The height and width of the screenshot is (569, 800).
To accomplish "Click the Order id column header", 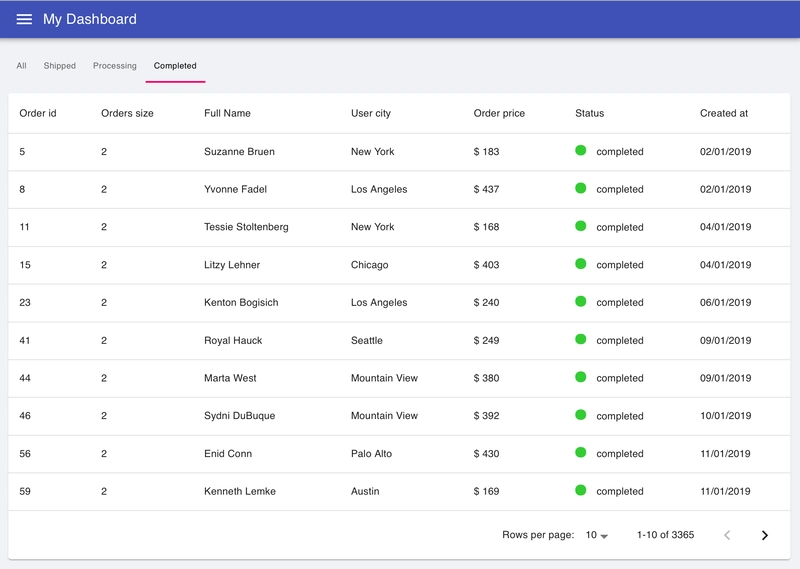I will coord(38,113).
